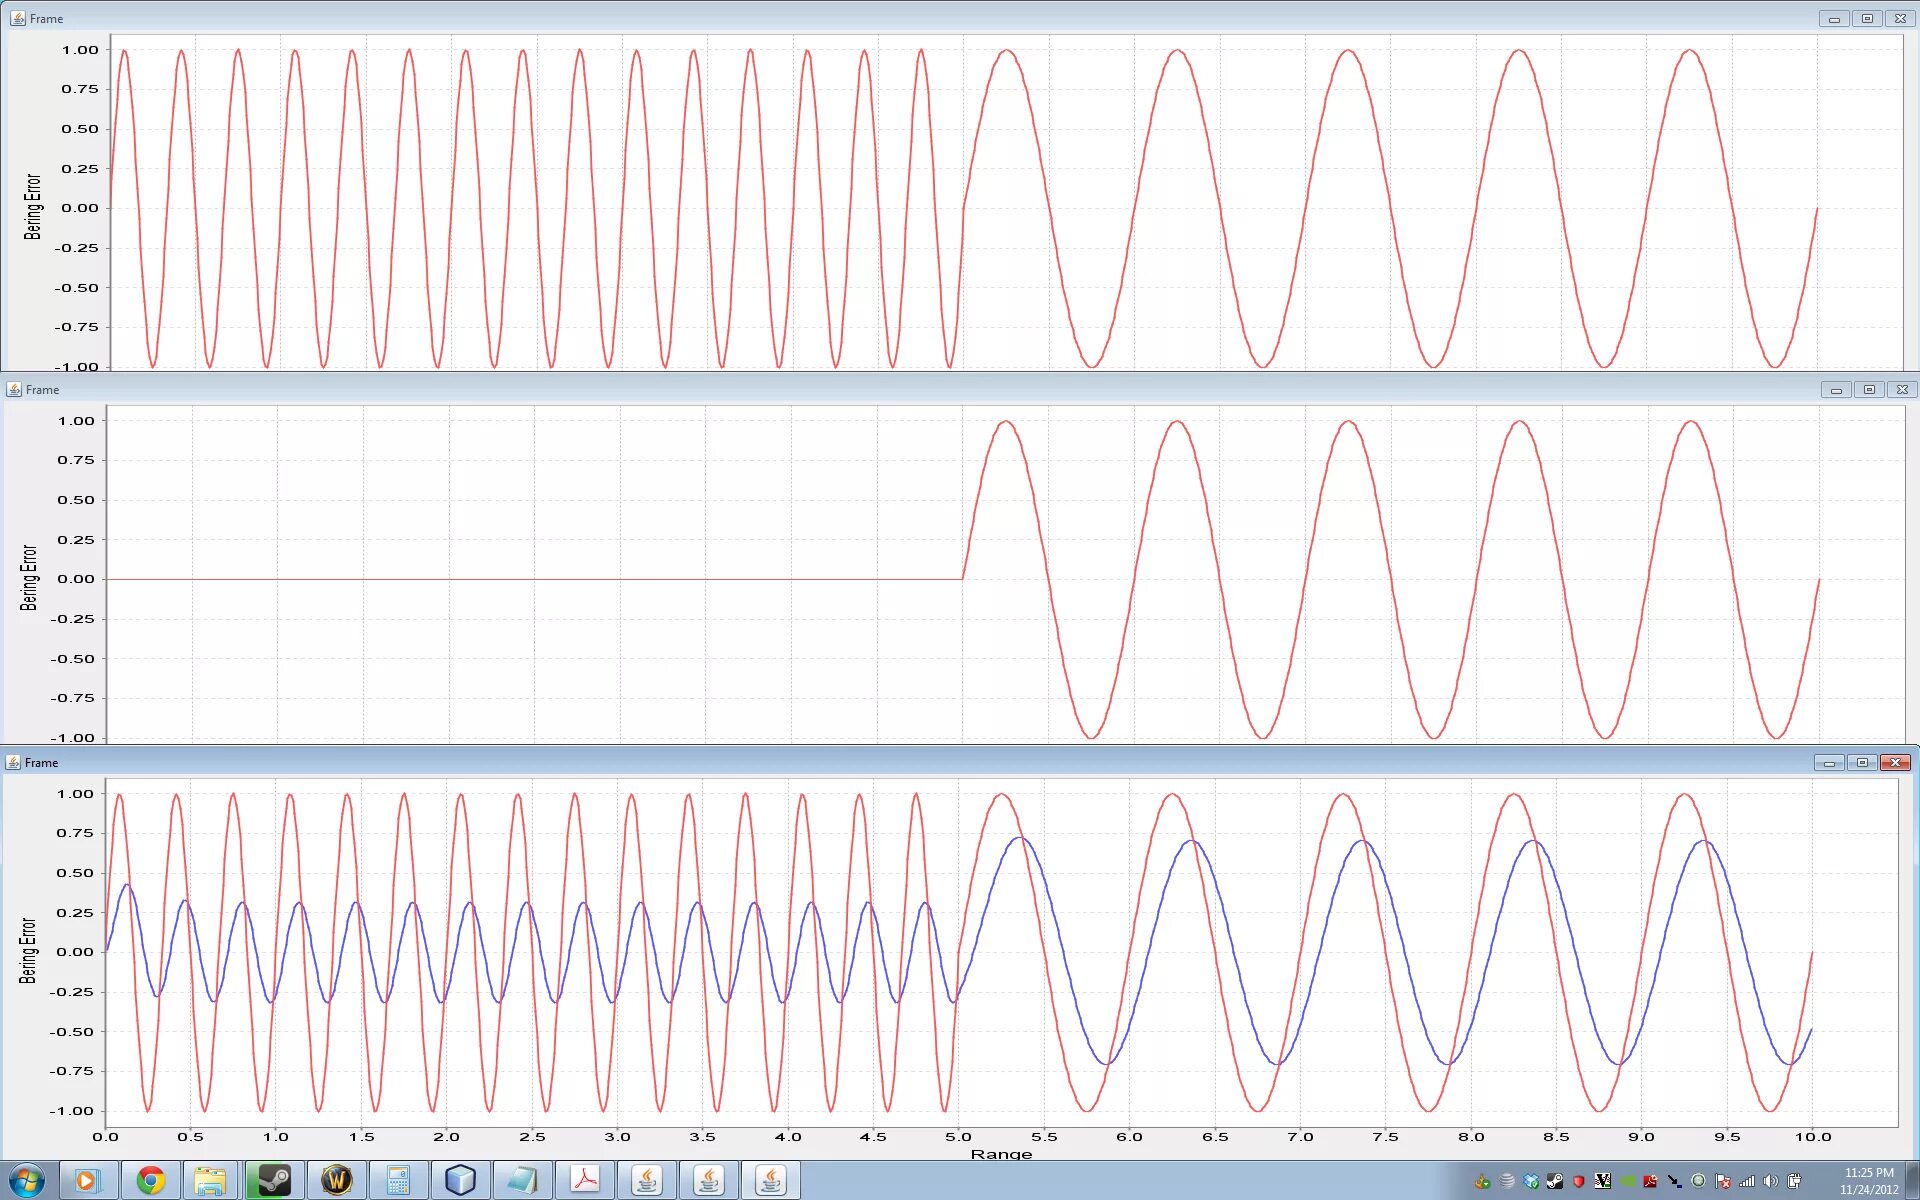Open the Dropbox tray icon

point(1531,1181)
